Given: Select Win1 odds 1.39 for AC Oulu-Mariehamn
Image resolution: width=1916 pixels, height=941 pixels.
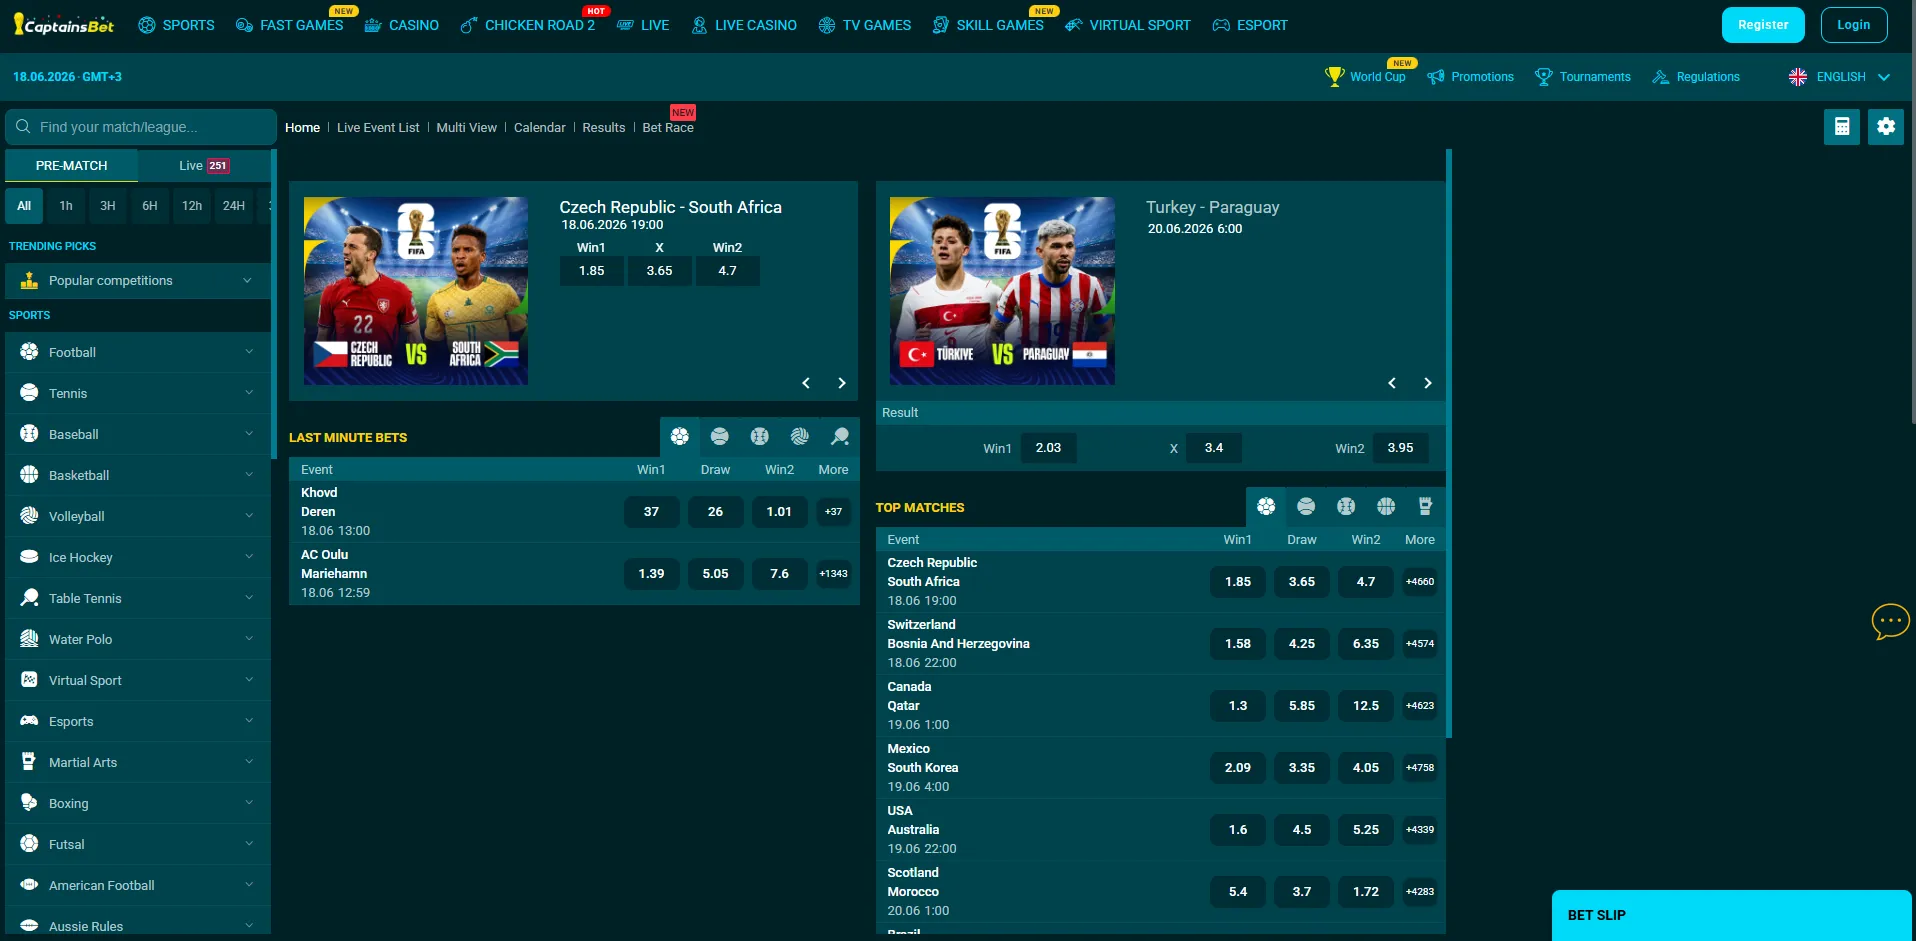Looking at the screenshot, I should coord(651,574).
